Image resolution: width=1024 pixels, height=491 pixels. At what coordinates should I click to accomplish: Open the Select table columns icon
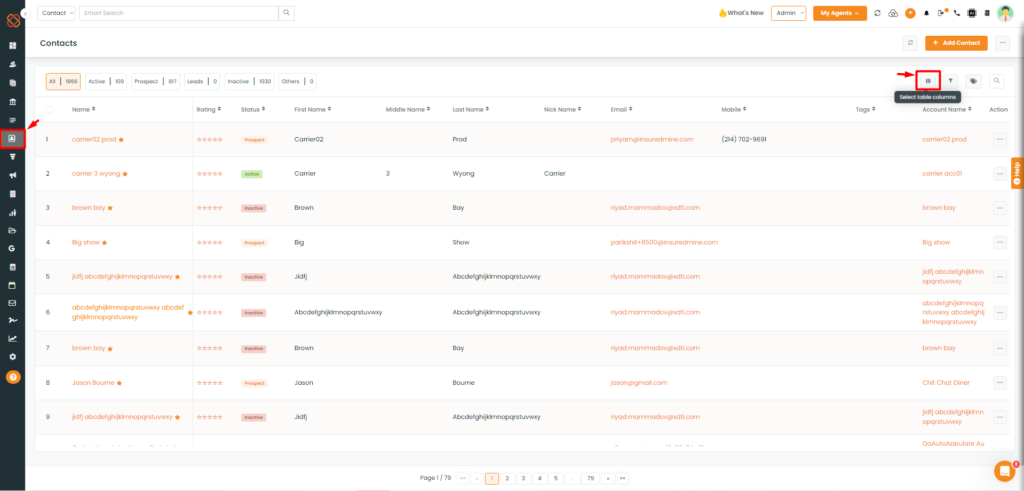pos(928,81)
